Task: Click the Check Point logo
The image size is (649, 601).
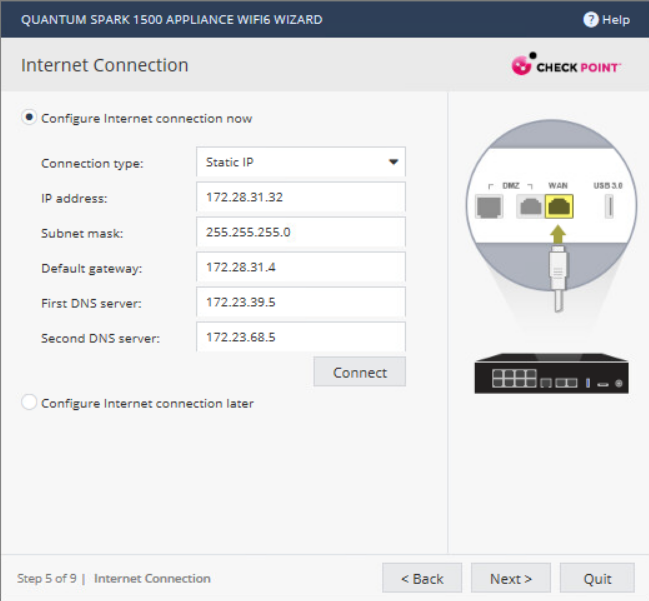Action: point(566,64)
